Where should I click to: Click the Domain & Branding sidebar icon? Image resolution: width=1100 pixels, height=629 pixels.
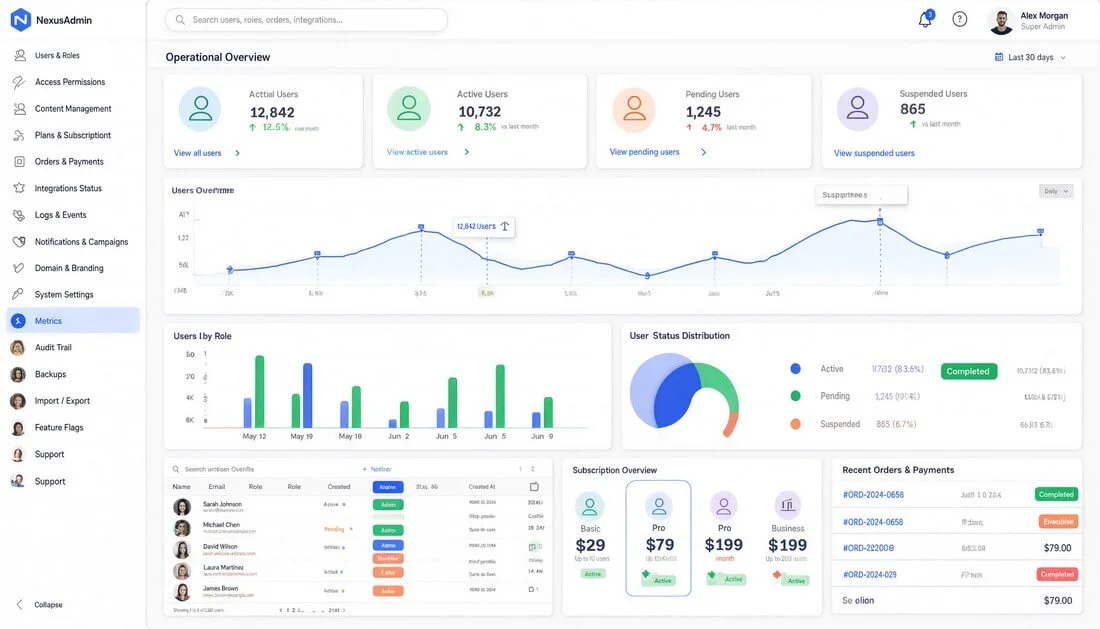tap(20, 268)
